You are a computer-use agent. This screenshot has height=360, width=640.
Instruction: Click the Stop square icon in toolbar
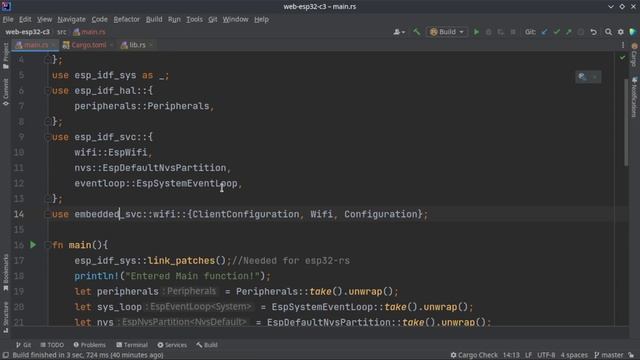tap(513, 32)
